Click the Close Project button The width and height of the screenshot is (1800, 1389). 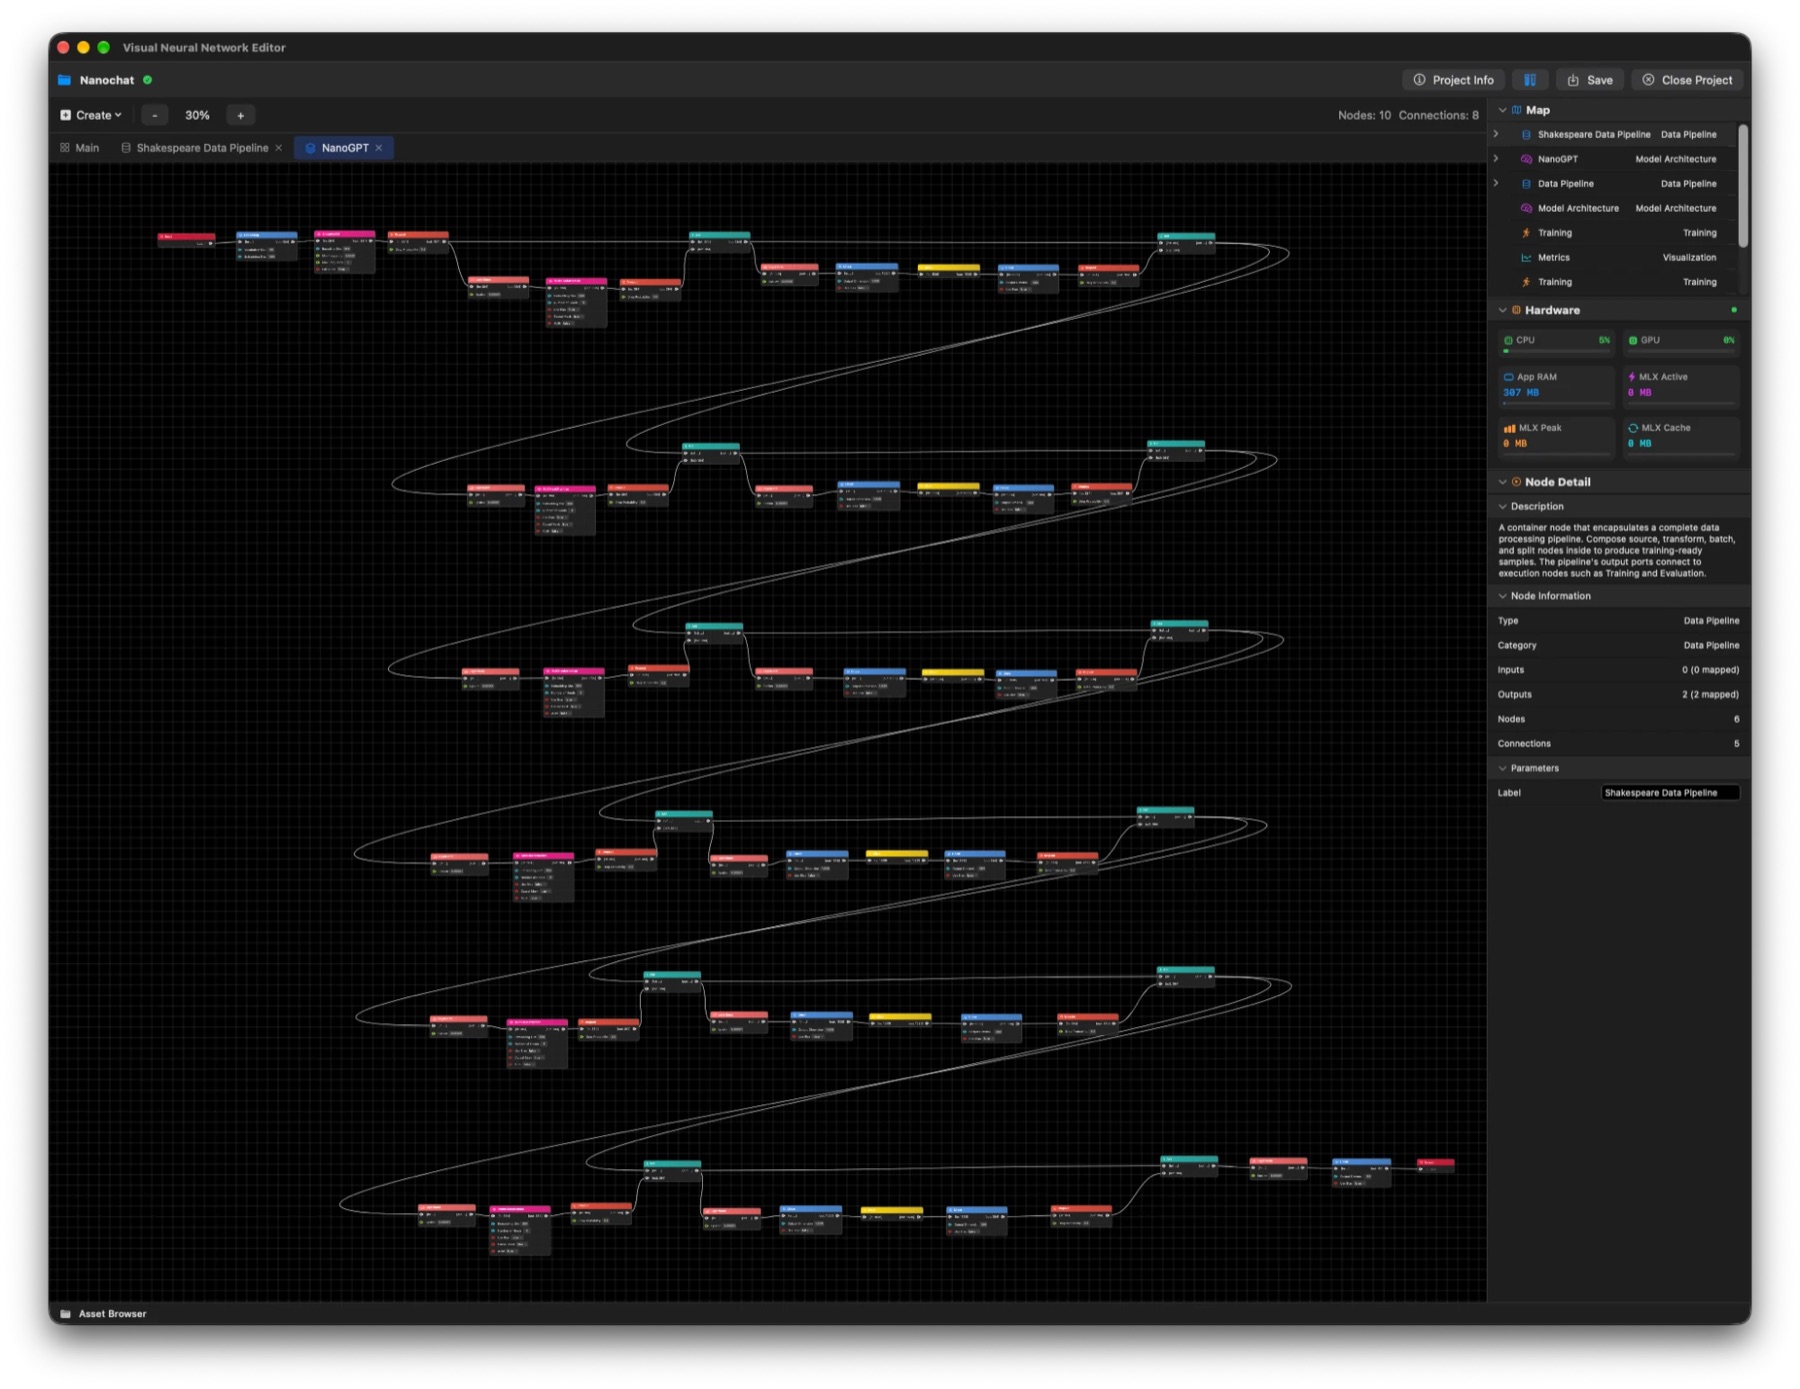pos(1688,80)
